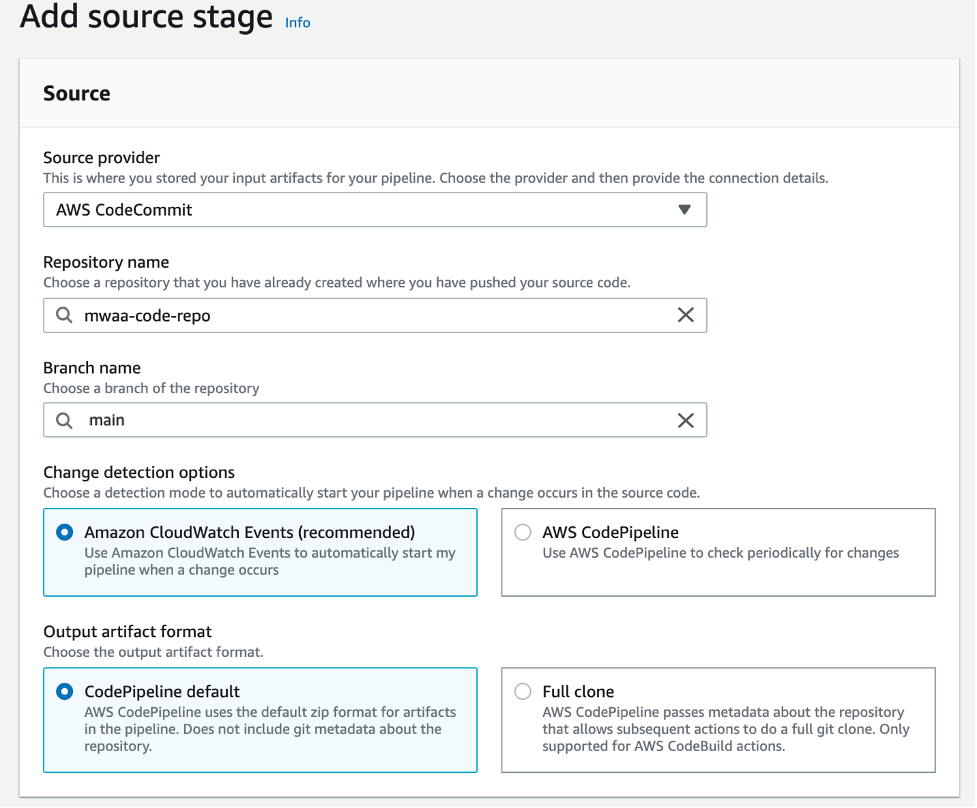Open the AWS CodeCommit provider dropdown
The image size is (977, 808).
coord(374,210)
